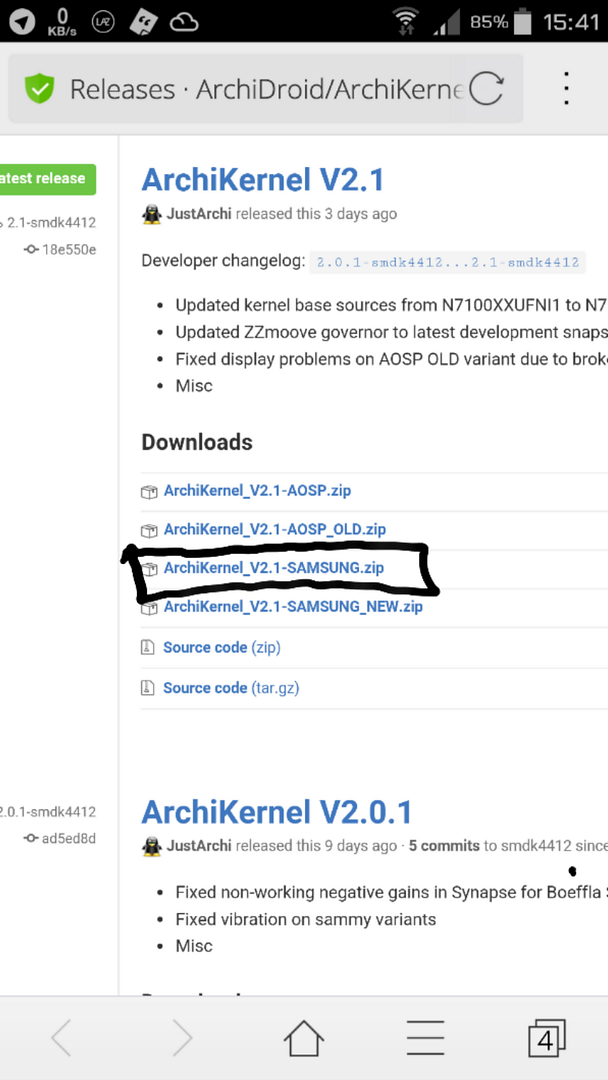Download ArchiKernel_V2.1-AOSP_OLD.zip
Viewport: 608px width, 1080px height.
(x=274, y=529)
